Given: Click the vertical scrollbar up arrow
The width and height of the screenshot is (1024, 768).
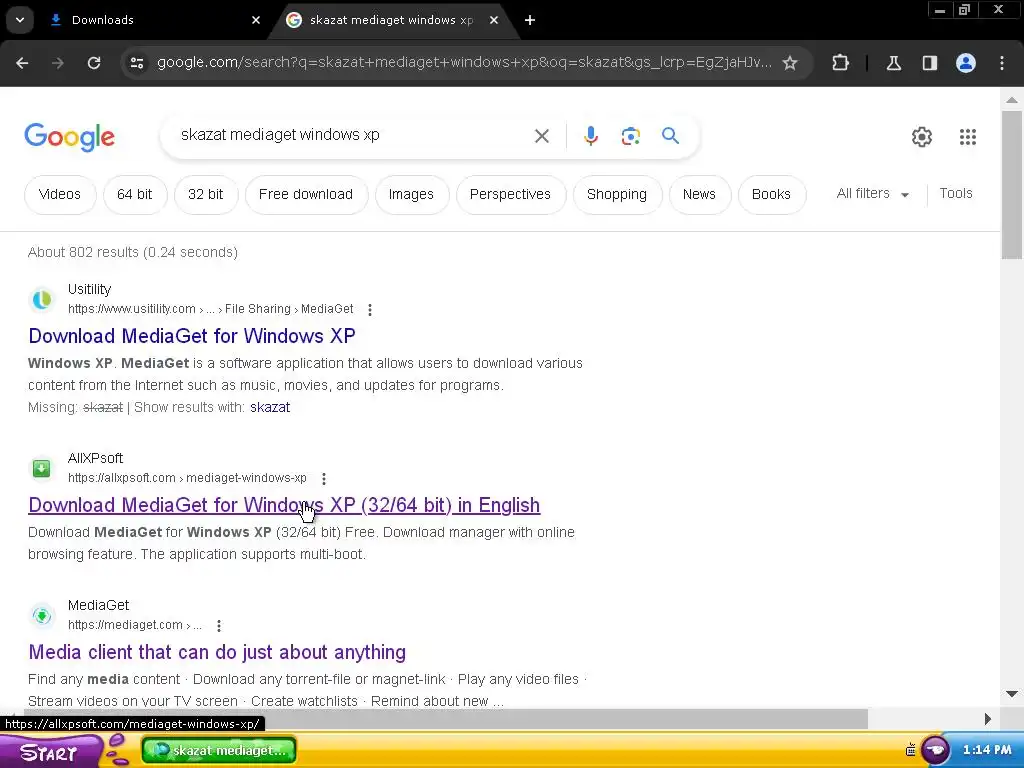Looking at the screenshot, I should 1012,100.
